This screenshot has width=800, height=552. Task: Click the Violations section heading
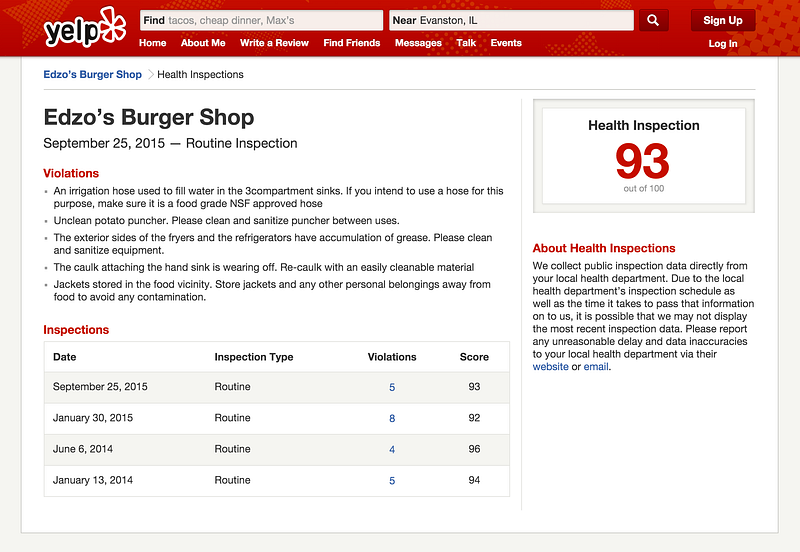click(x=71, y=173)
